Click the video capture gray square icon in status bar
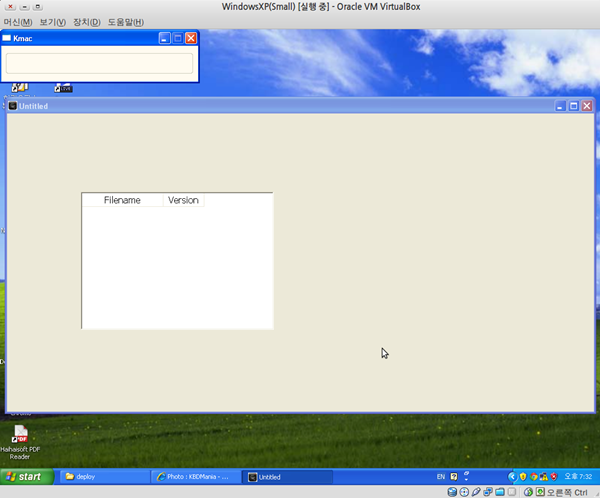 coord(512,492)
